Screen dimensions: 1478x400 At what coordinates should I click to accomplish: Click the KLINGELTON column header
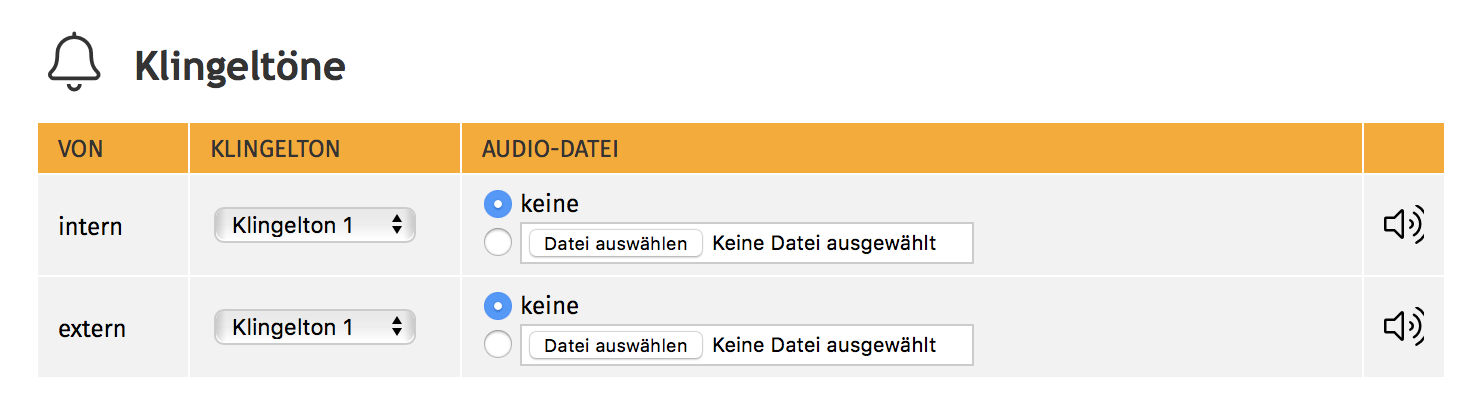tap(275, 149)
